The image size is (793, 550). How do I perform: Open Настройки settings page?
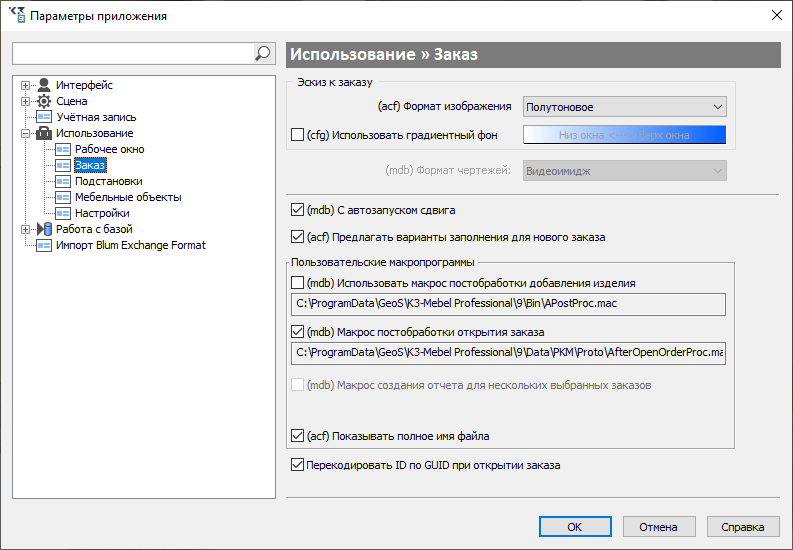[102, 213]
